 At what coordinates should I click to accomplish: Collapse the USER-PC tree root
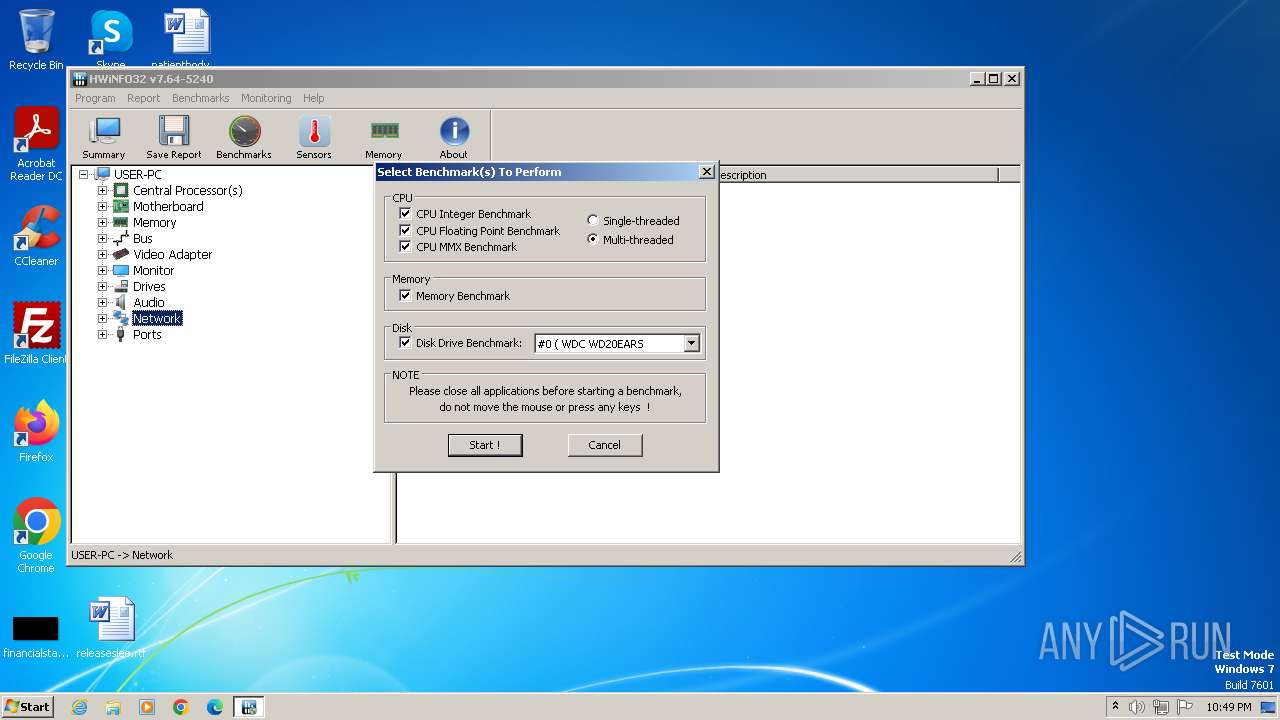coord(83,174)
